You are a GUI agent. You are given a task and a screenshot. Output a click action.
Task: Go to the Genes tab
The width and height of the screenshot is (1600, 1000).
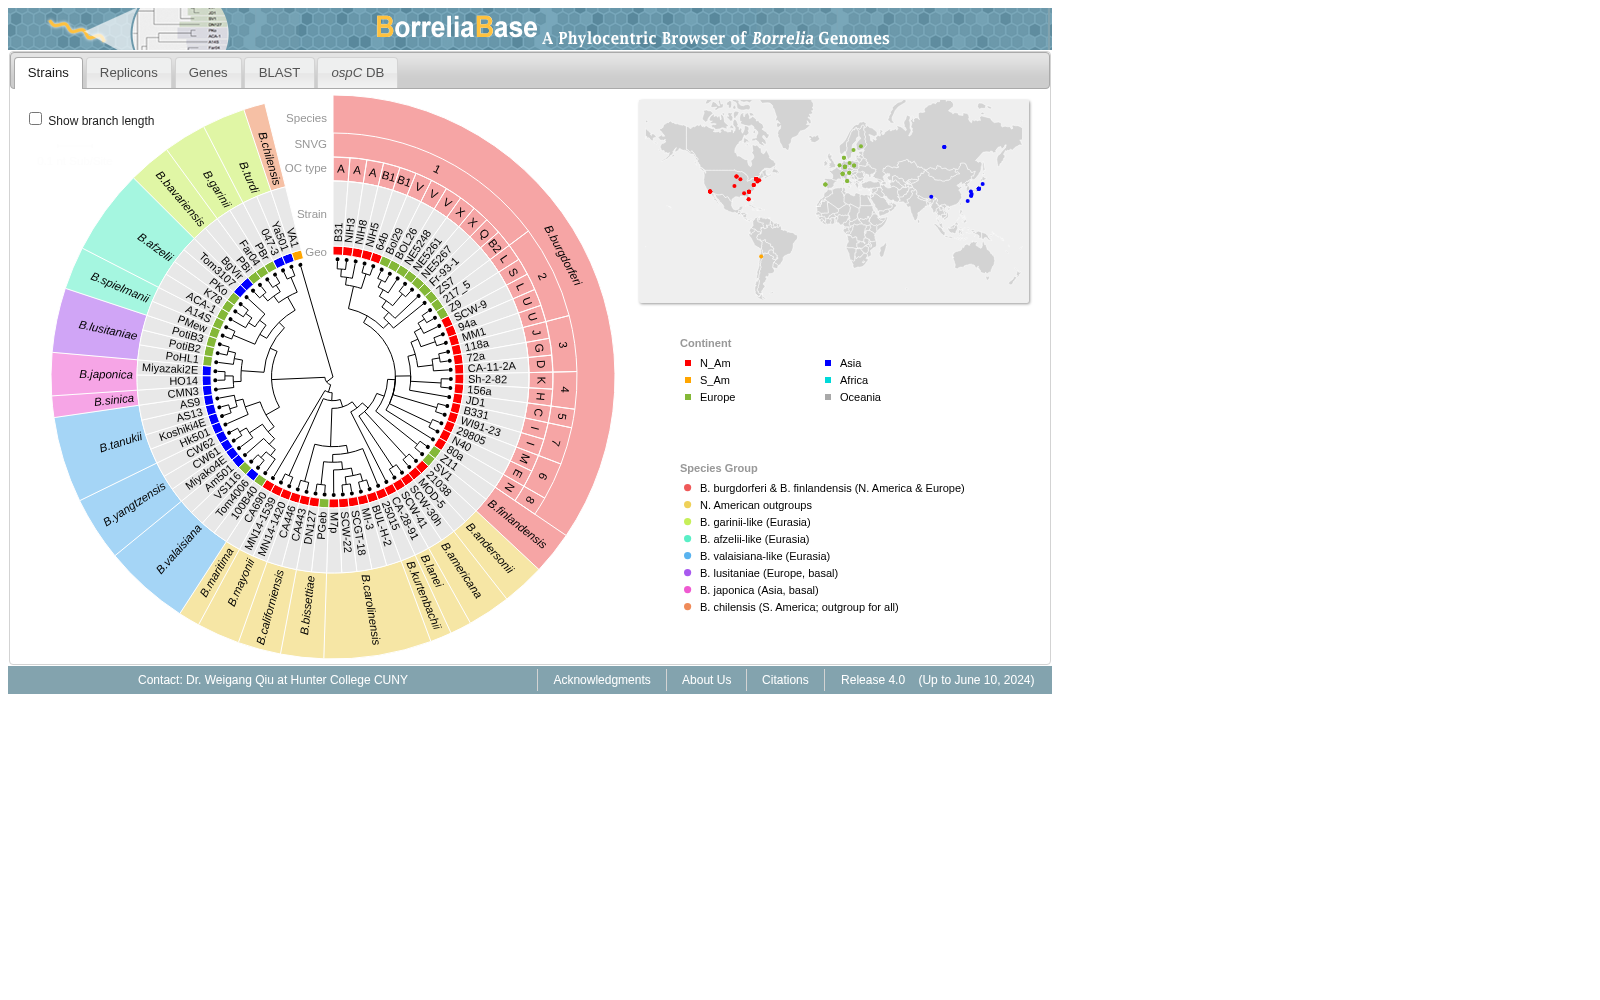[208, 73]
